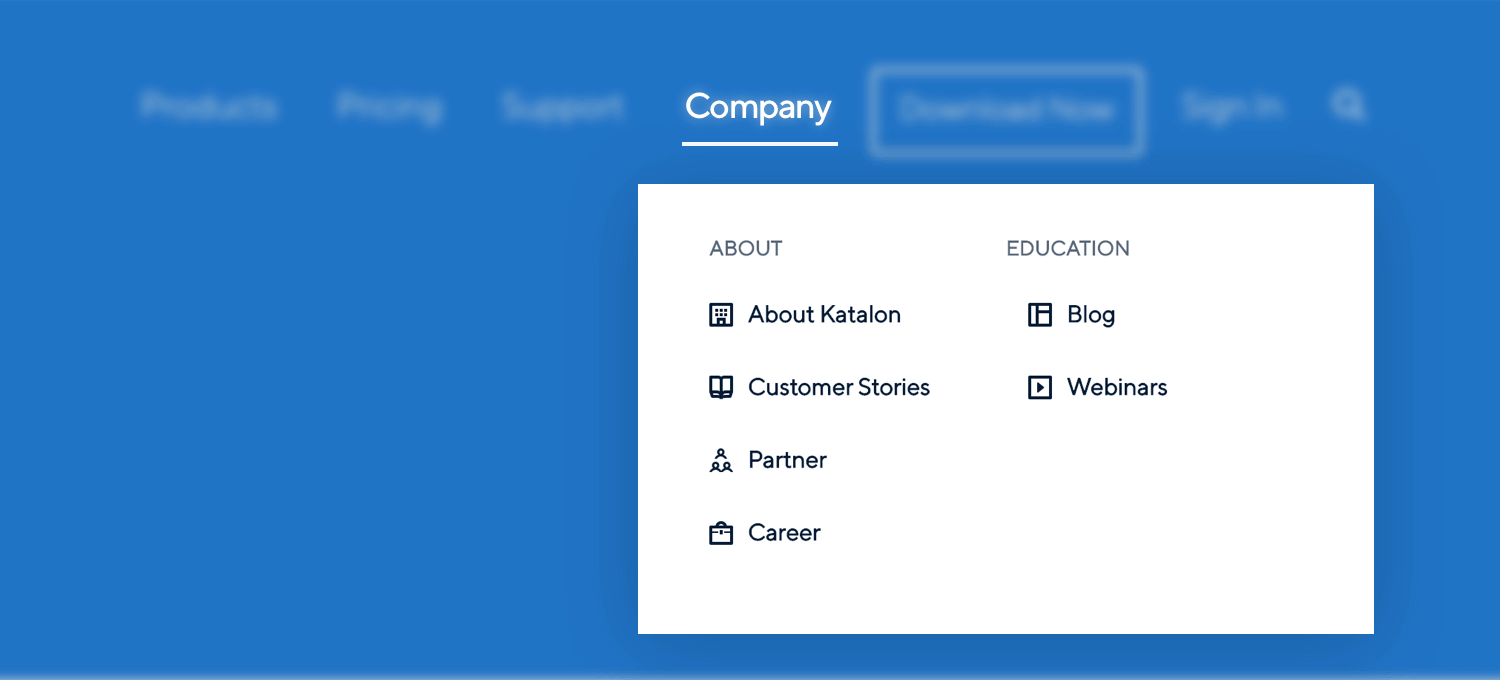
Task: Open the Career page link
Action: (x=784, y=533)
